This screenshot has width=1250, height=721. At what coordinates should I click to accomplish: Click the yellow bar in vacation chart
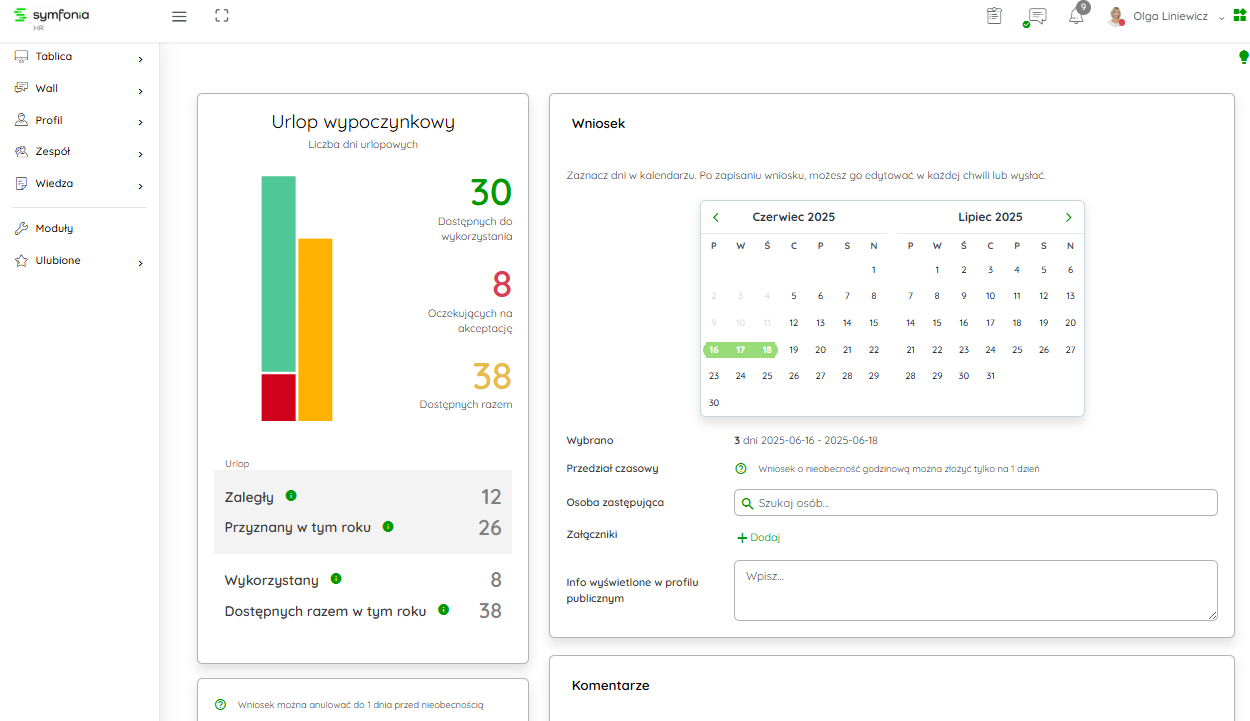pyautogui.click(x=315, y=330)
